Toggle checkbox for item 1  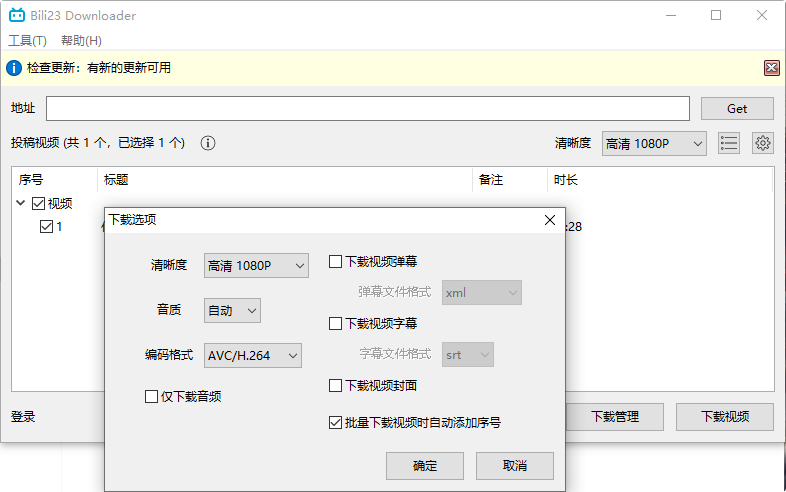tap(46, 227)
